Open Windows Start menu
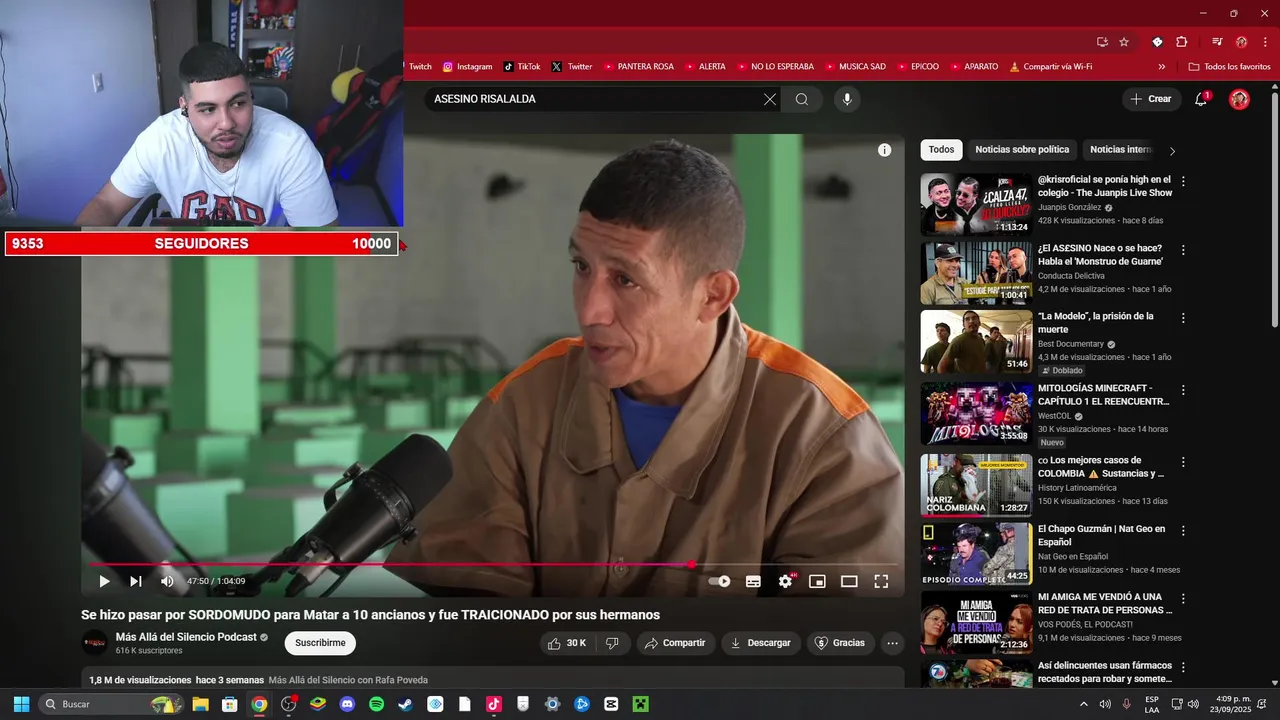1280x720 pixels. point(21,704)
